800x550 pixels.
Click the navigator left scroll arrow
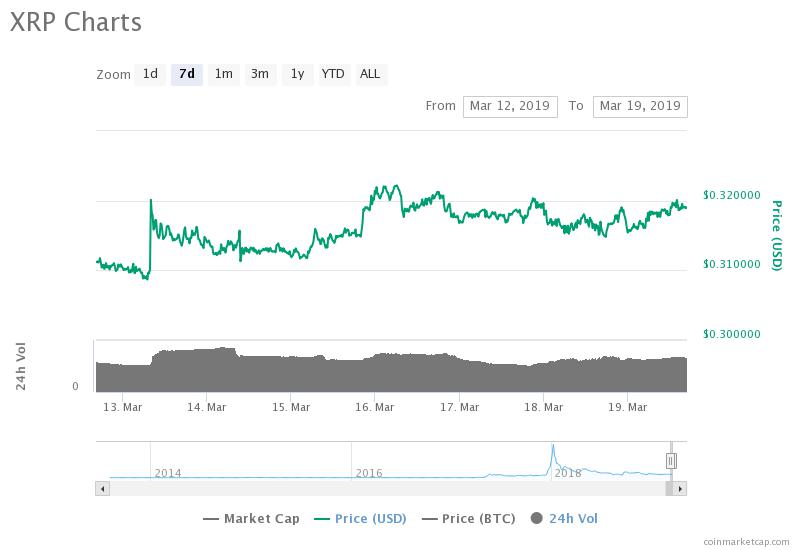(103, 489)
